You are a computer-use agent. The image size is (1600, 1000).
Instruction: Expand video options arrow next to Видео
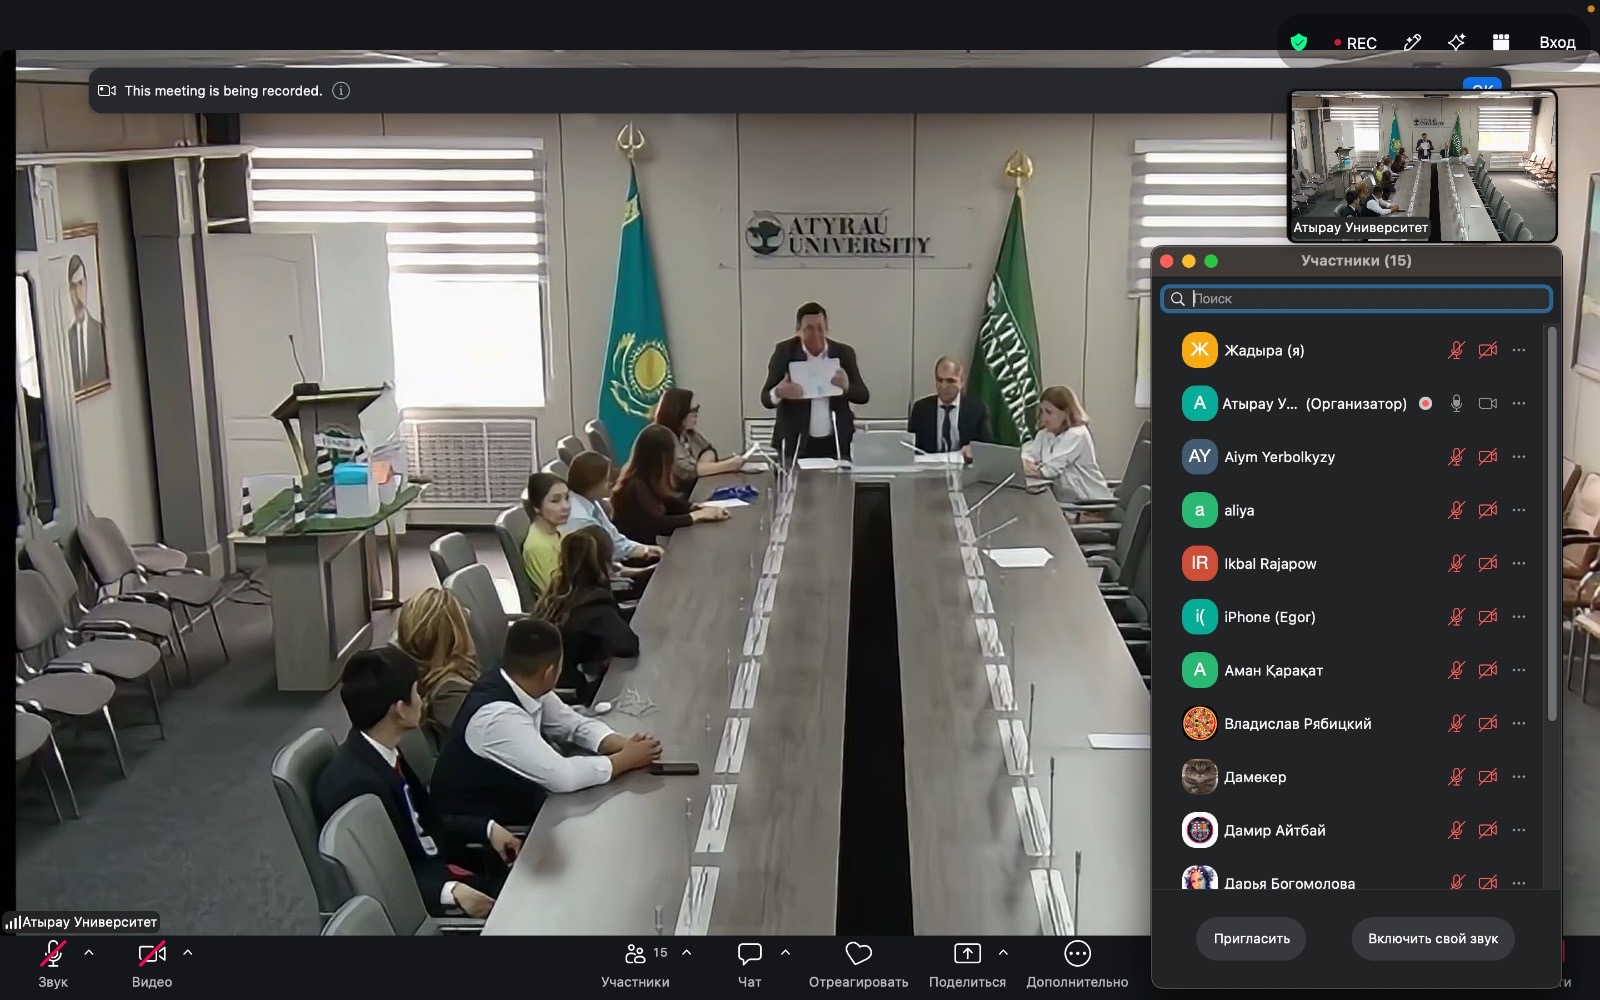[x=188, y=953]
